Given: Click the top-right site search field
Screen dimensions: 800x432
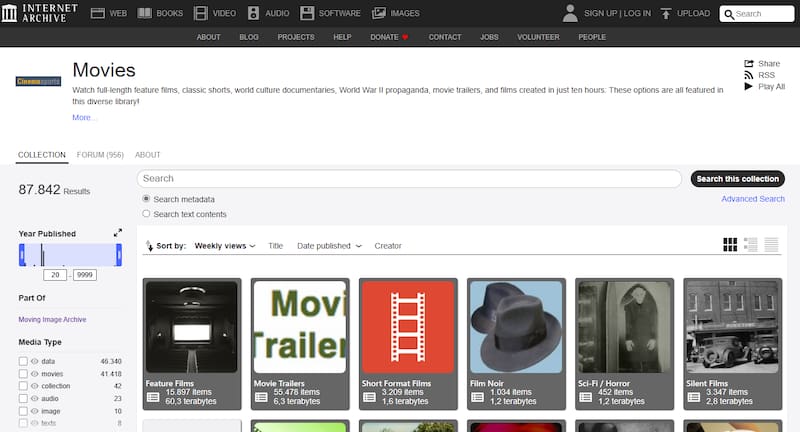Looking at the screenshot, I should tap(757, 14).
